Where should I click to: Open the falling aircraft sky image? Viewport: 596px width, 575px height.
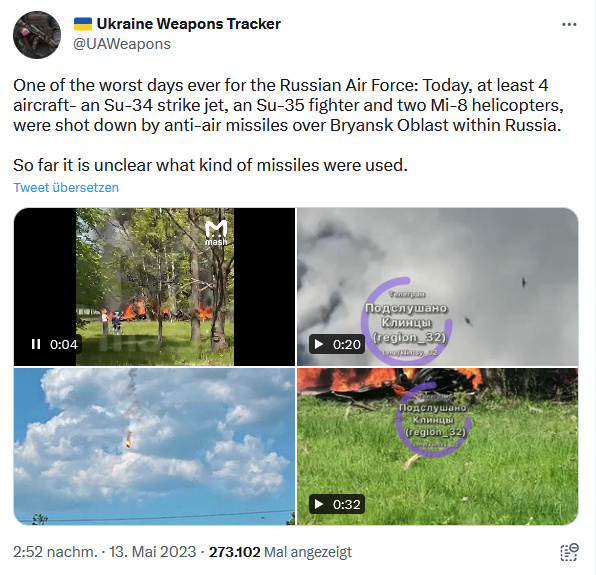154,446
